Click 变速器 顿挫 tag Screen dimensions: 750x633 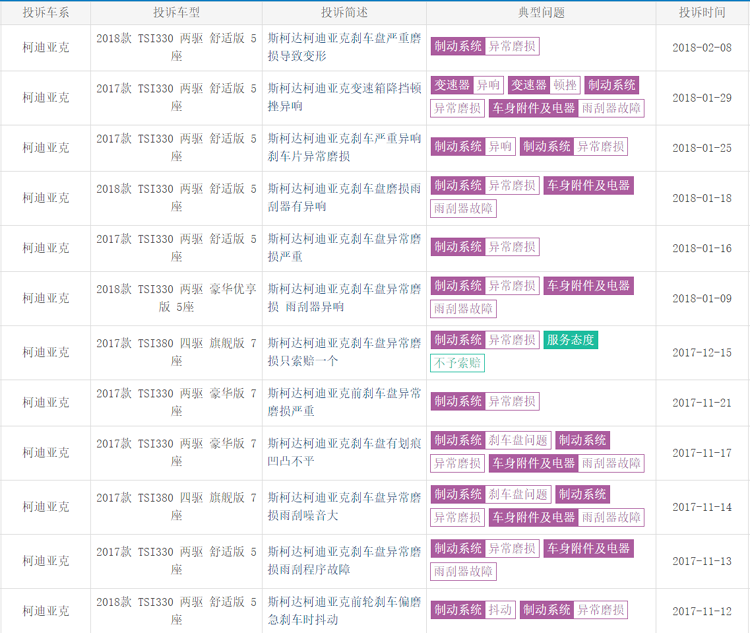(544, 85)
